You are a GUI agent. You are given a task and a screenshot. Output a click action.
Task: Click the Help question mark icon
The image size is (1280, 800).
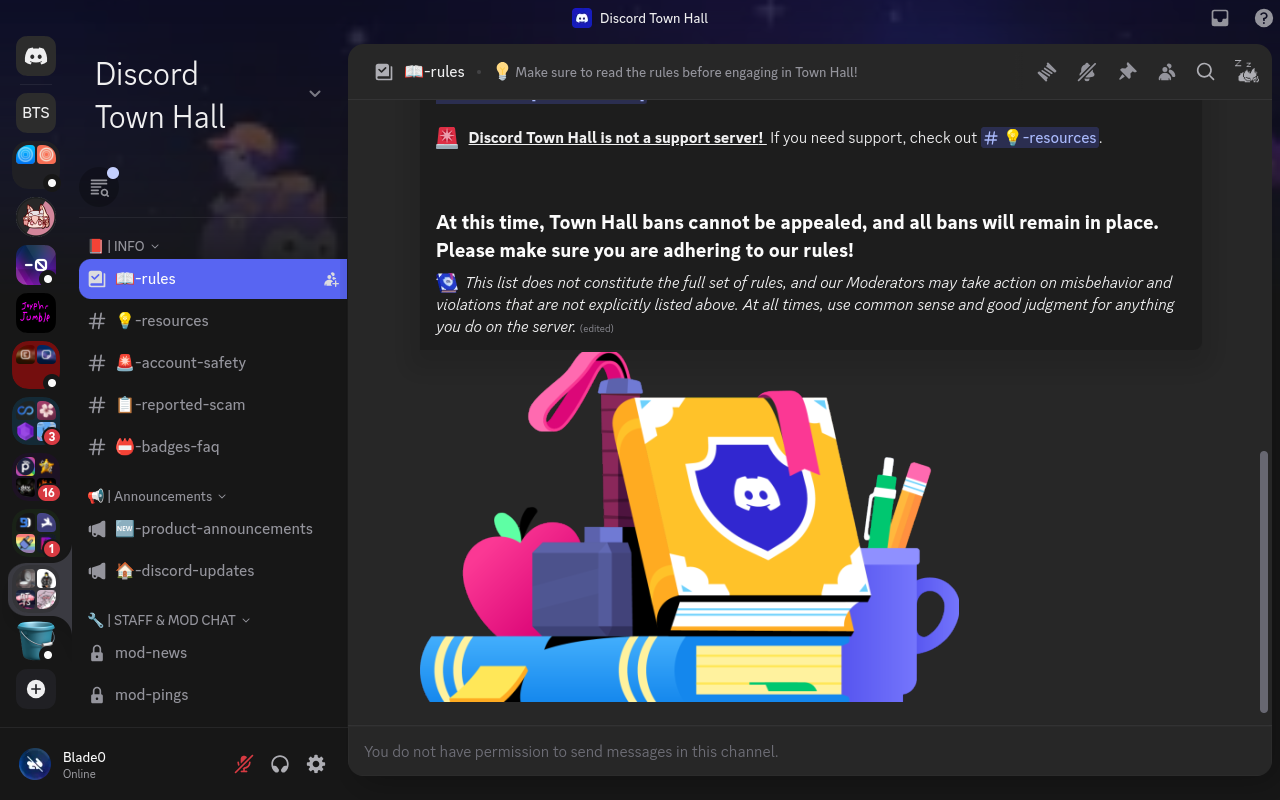[x=1264, y=18]
